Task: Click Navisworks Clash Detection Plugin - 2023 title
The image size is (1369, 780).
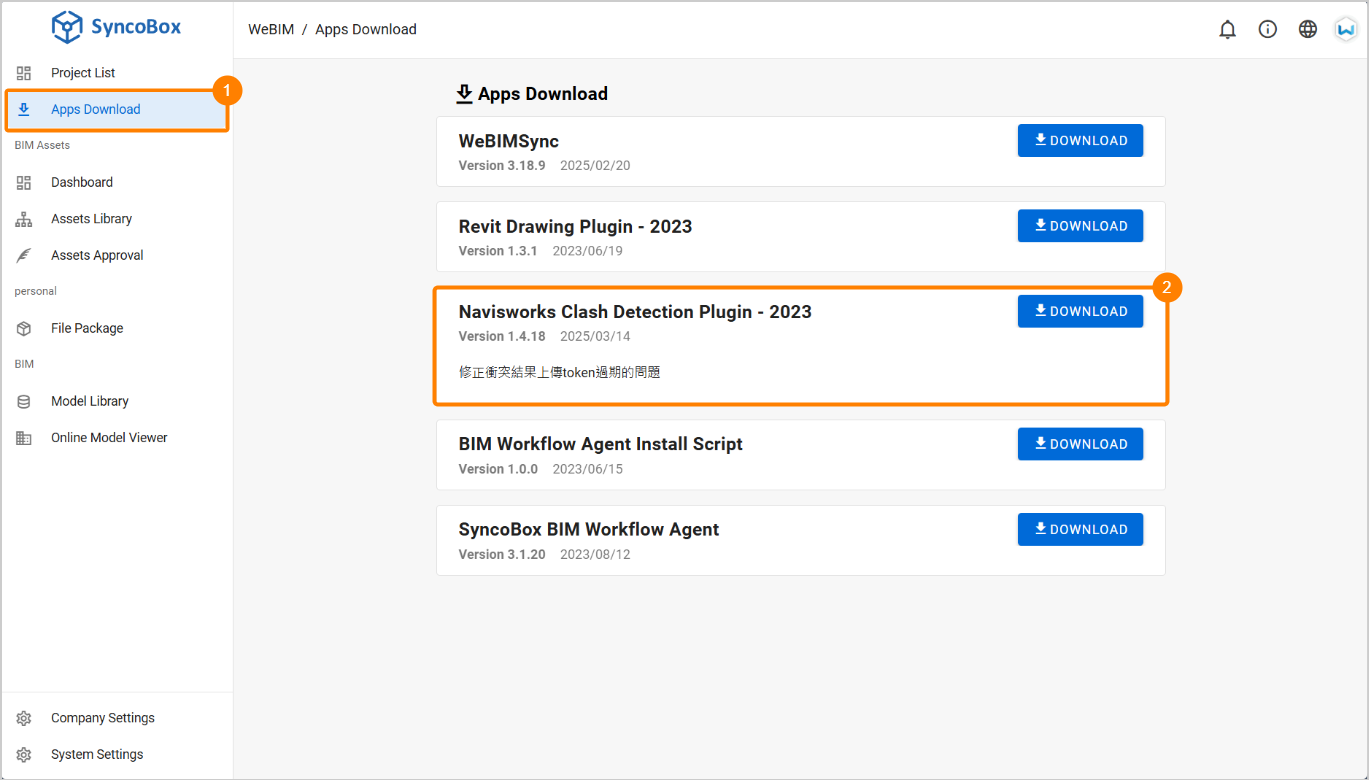Action: pyautogui.click(x=635, y=312)
